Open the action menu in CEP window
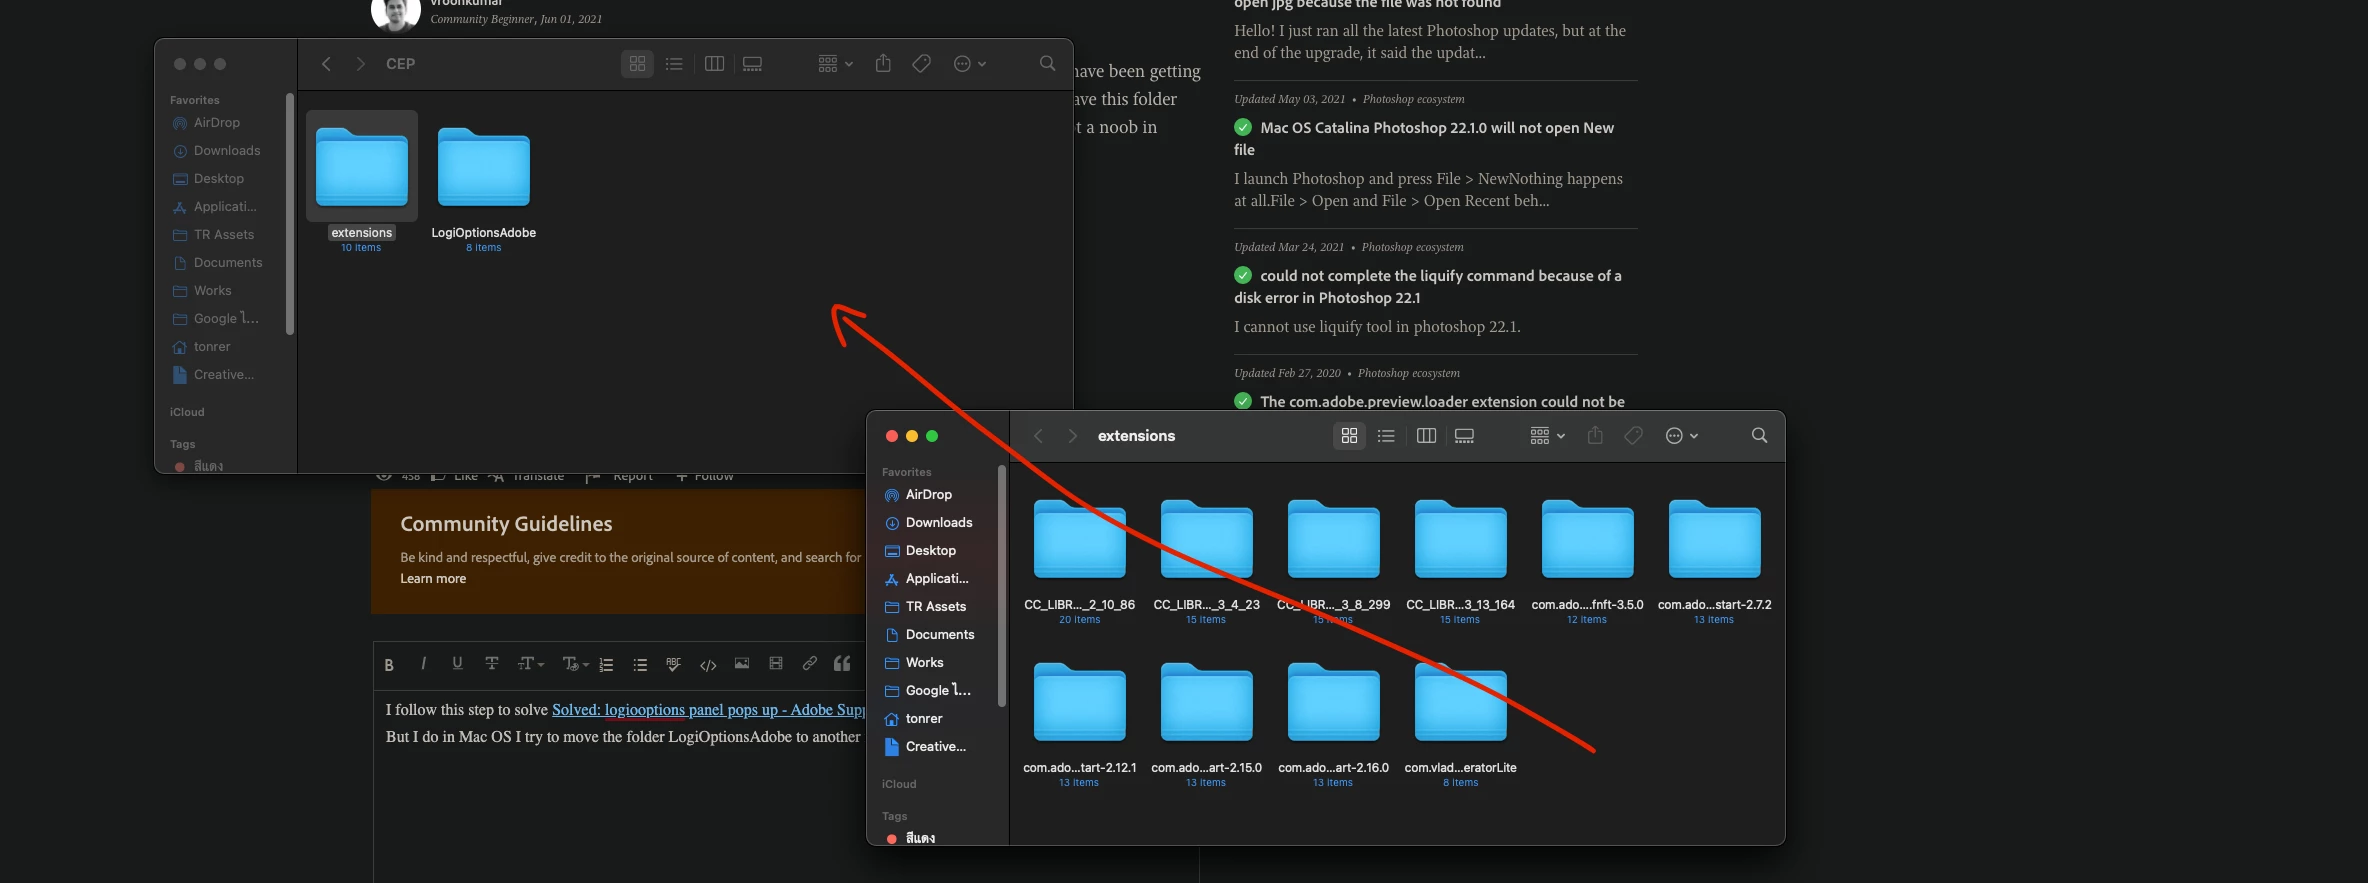Viewport: 2368px width, 883px height. 969,64
